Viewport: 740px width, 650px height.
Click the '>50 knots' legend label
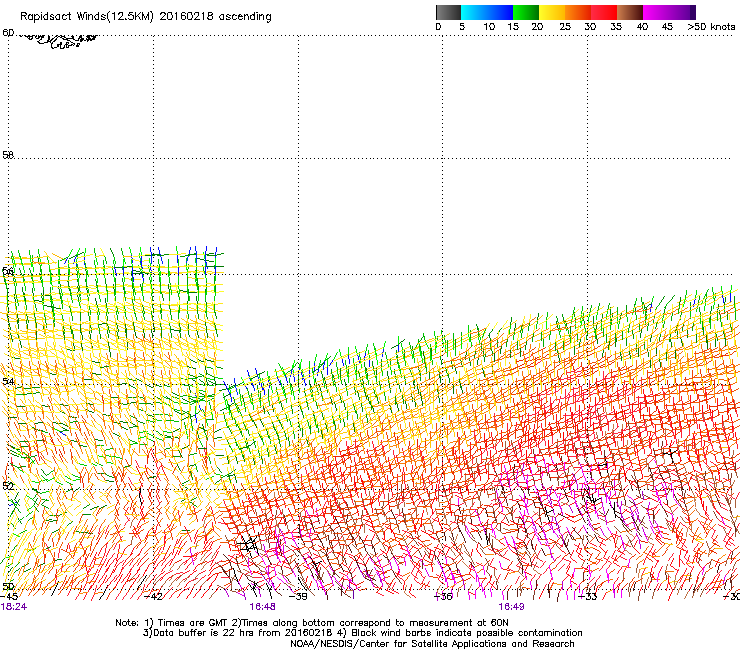711,27
